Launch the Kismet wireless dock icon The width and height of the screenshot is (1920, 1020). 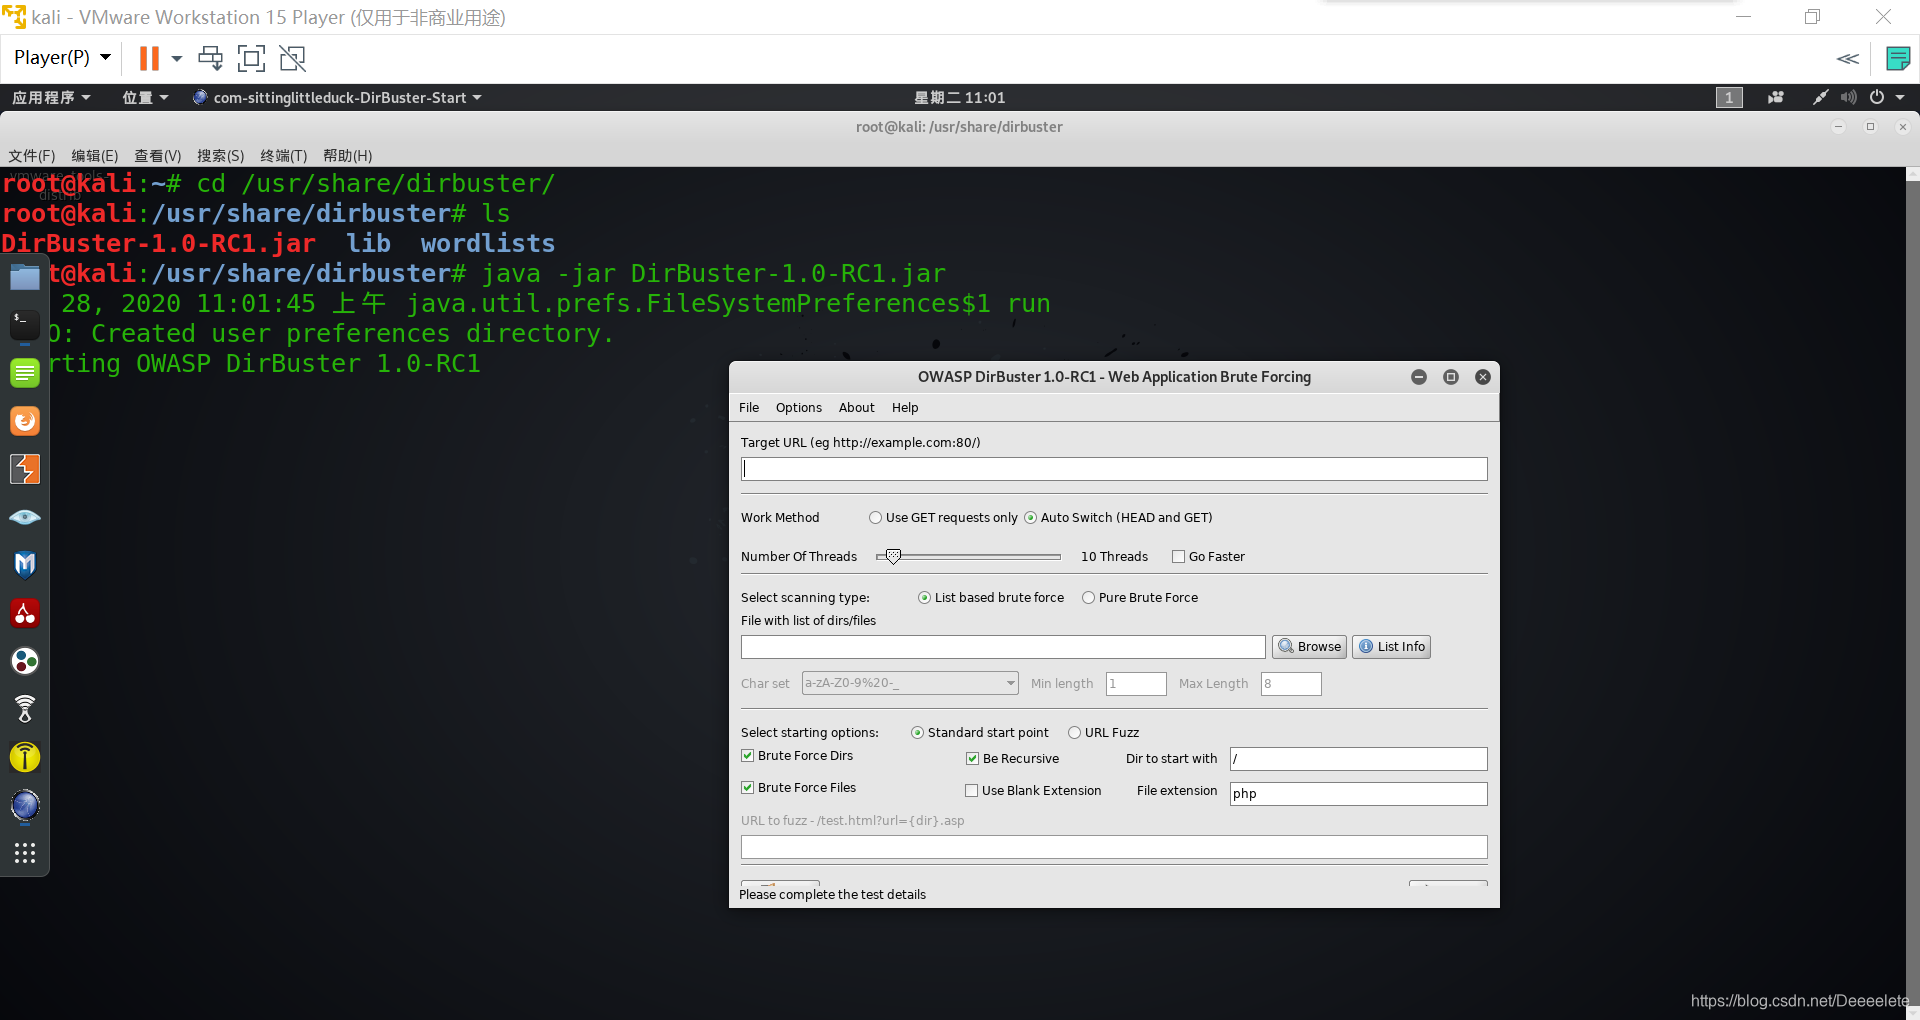point(25,709)
